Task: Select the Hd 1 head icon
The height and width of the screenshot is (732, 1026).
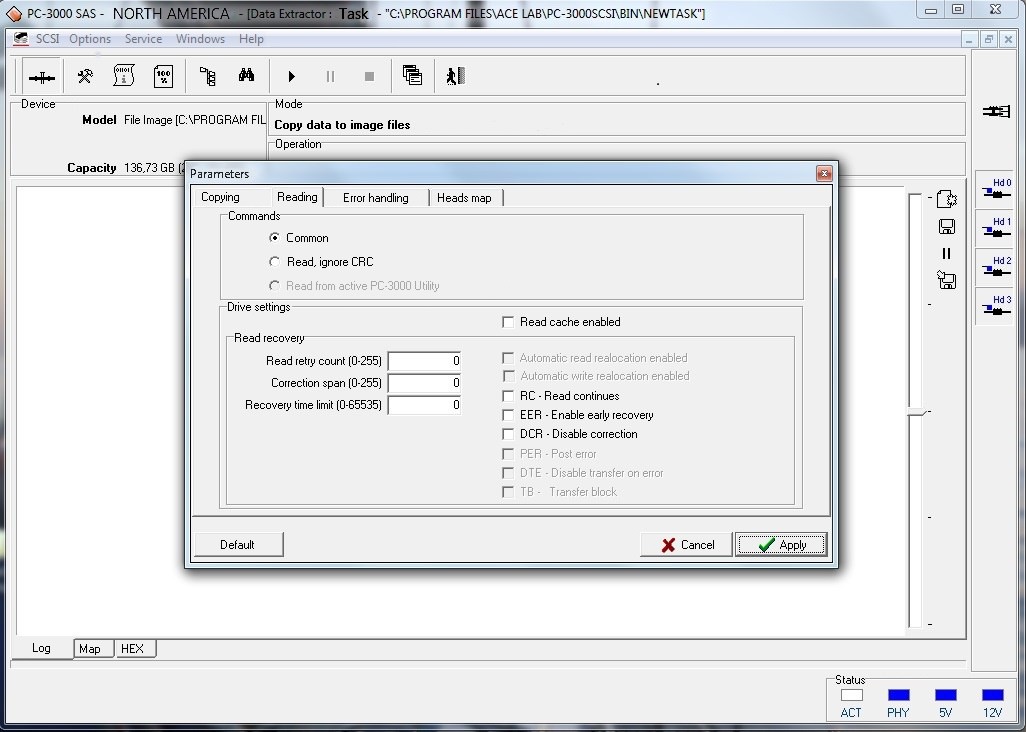Action: (995, 228)
